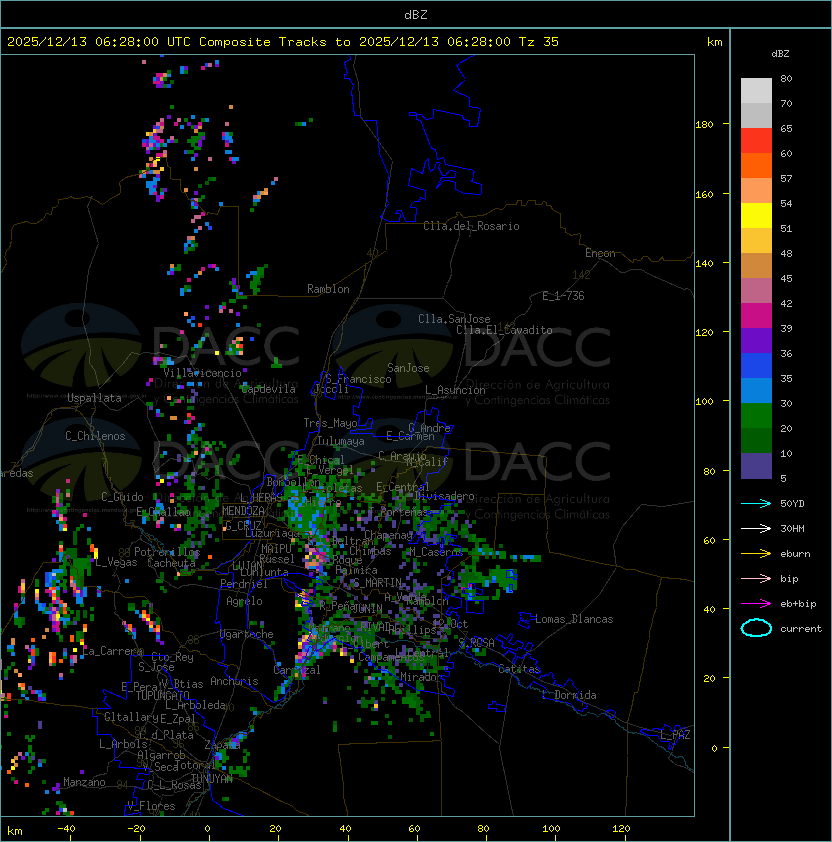This screenshot has height=842, width=832.
Task: Click the 'Capdevila' map label
Action: pos(268,389)
